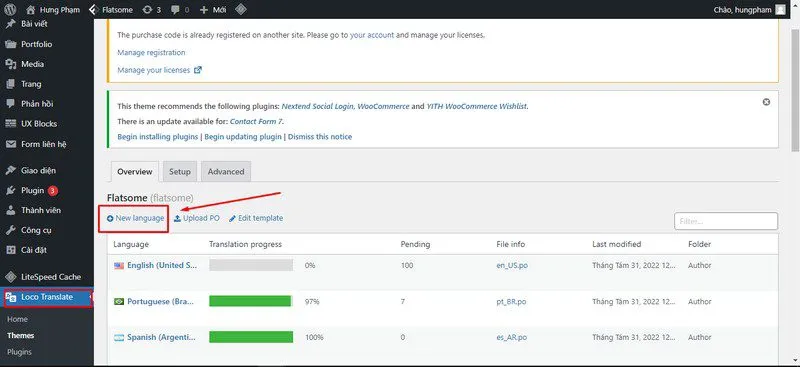Screen dimensions: 800x367
Task: Open the en_US.po file info link
Action: [x=512, y=265]
